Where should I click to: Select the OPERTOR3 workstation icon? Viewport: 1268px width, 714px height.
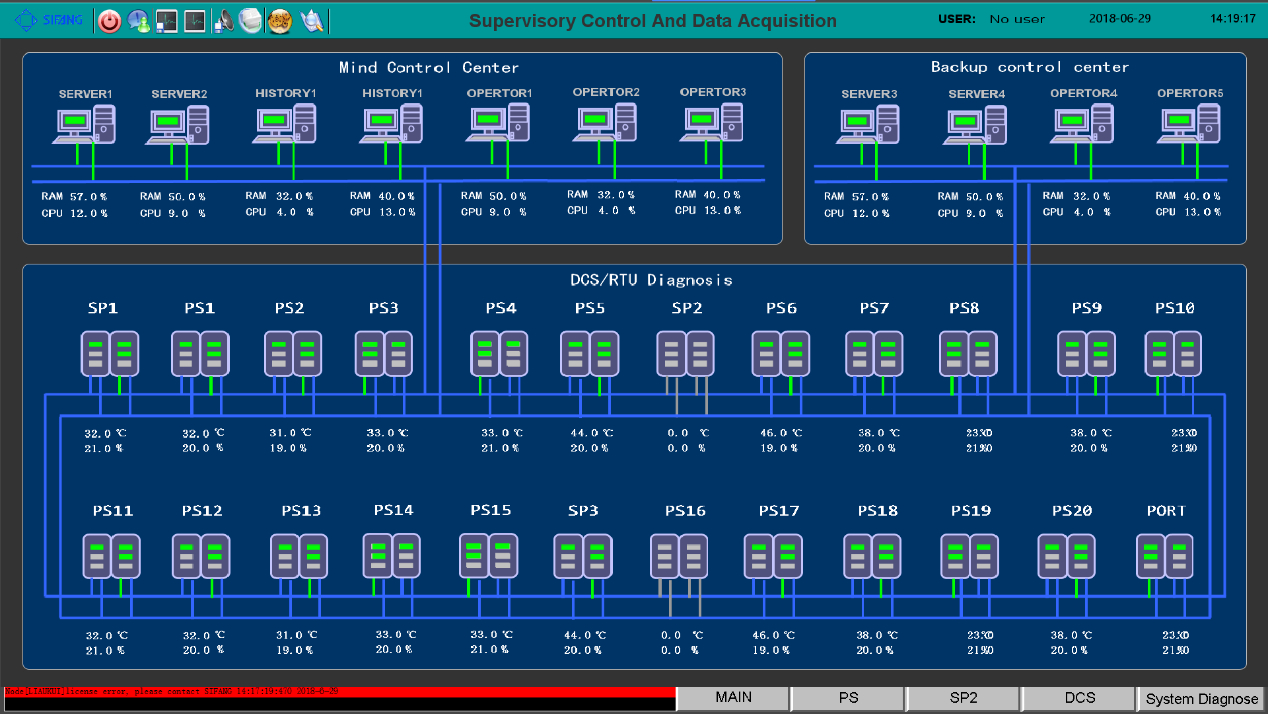click(x=713, y=123)
